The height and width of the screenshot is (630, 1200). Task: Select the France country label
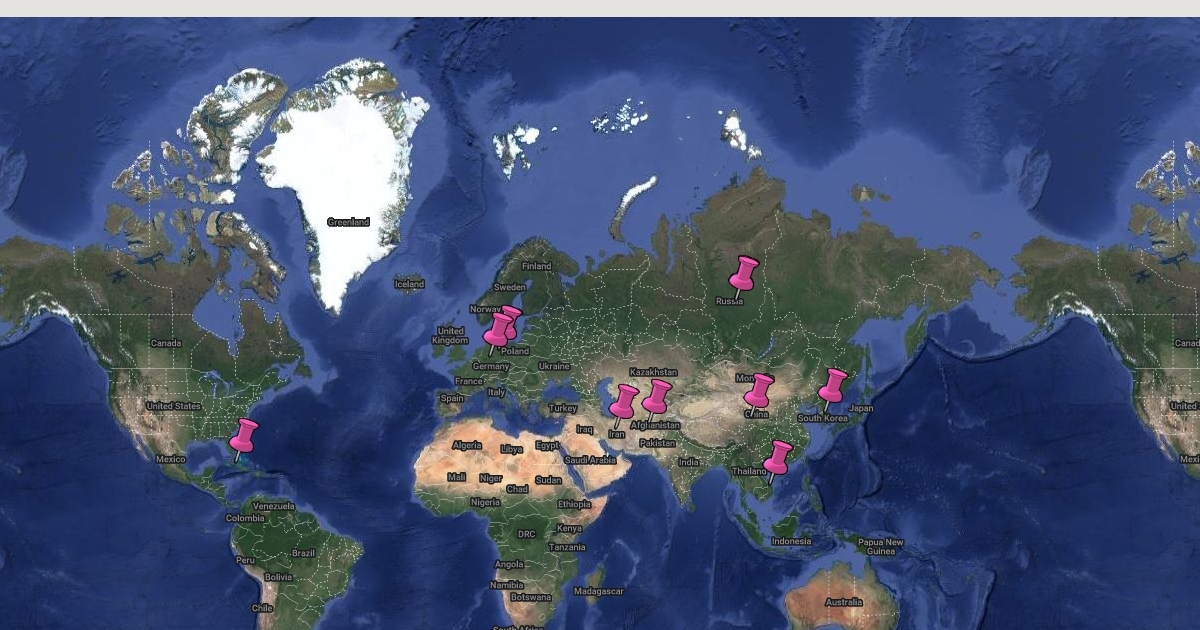coord(469,381)
